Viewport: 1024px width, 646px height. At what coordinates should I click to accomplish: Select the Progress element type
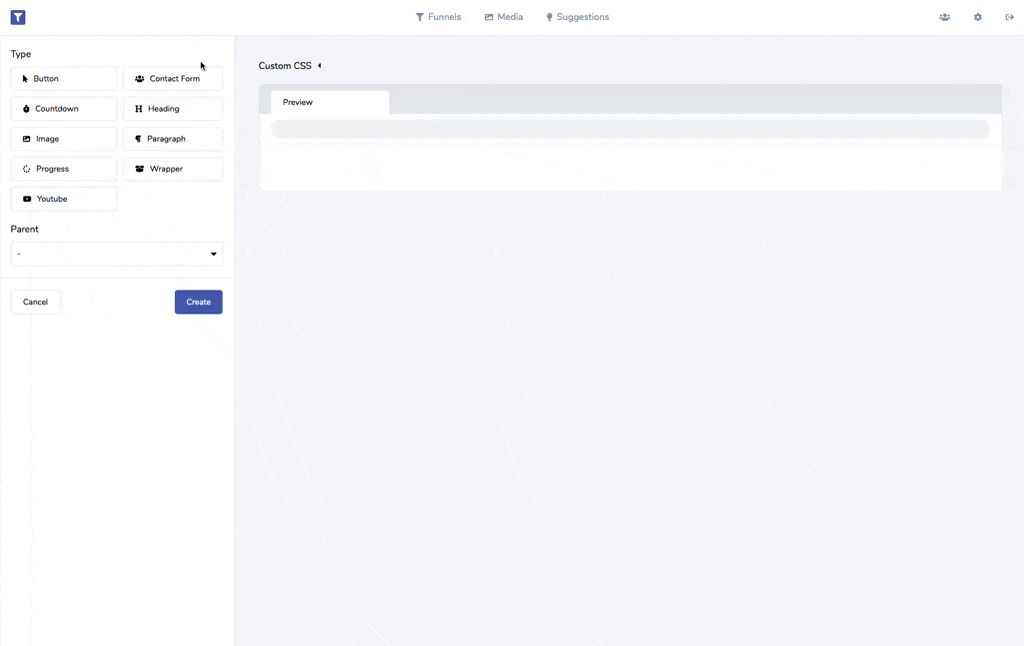pyautogui.click(x=64, y=169)
